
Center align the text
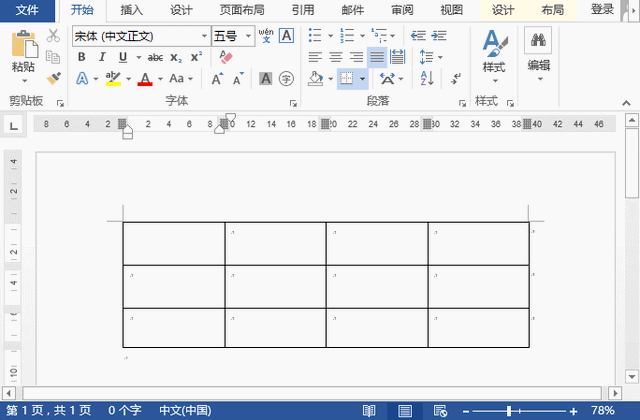pos(336,57)
